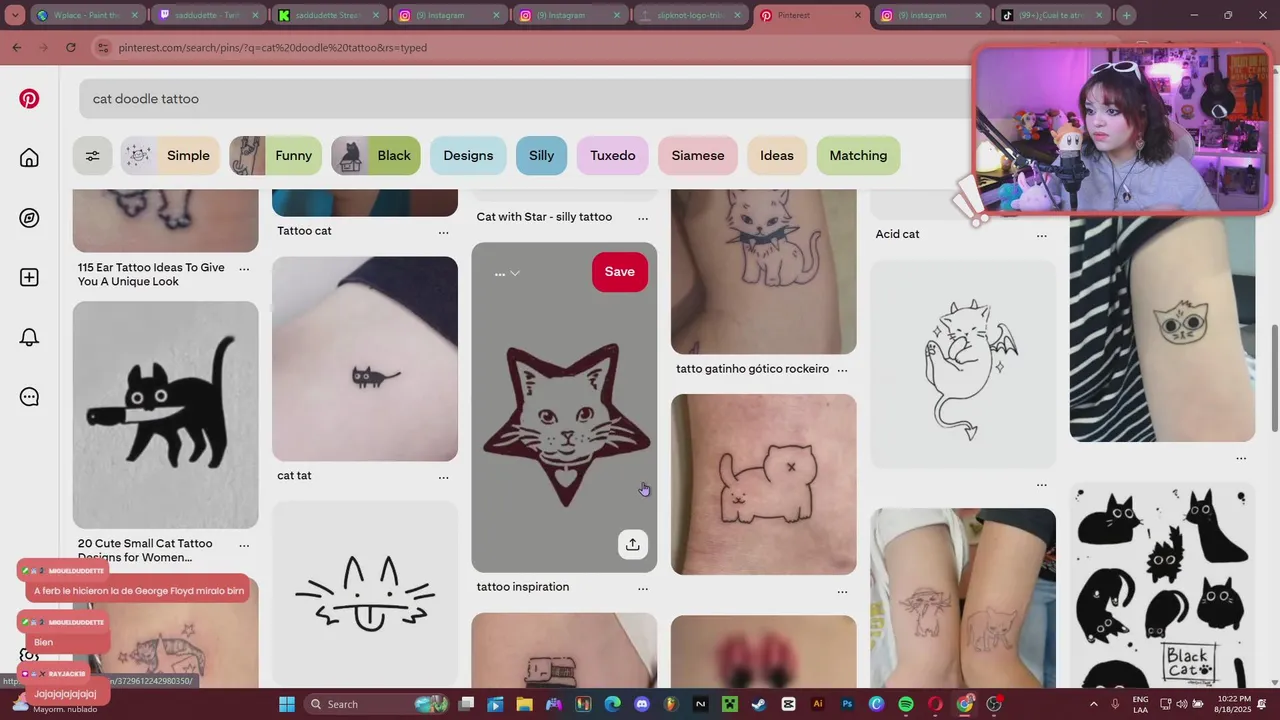Select the 'Ideas' filter chip
The height and width of the screenshot is (720, 1280).
777,155
